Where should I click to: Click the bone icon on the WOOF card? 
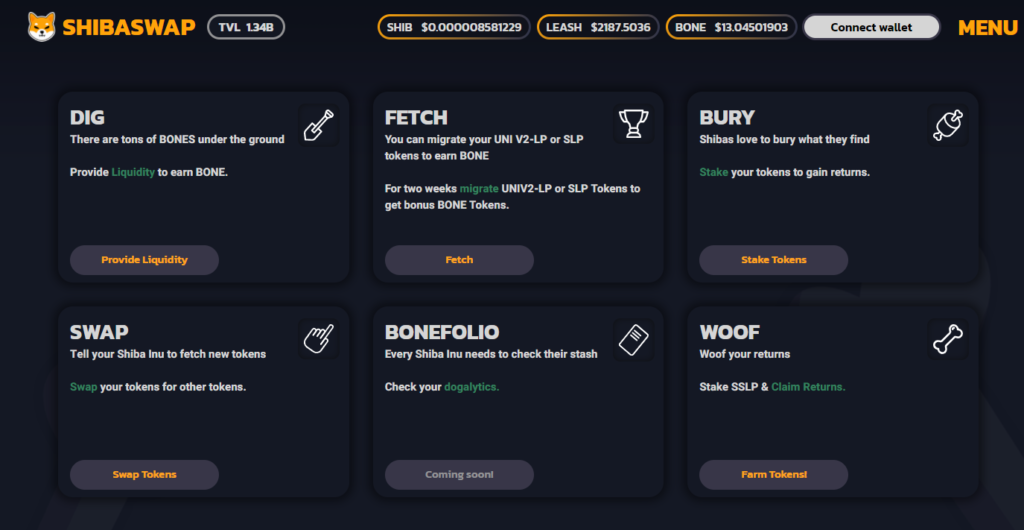point(948,339)
